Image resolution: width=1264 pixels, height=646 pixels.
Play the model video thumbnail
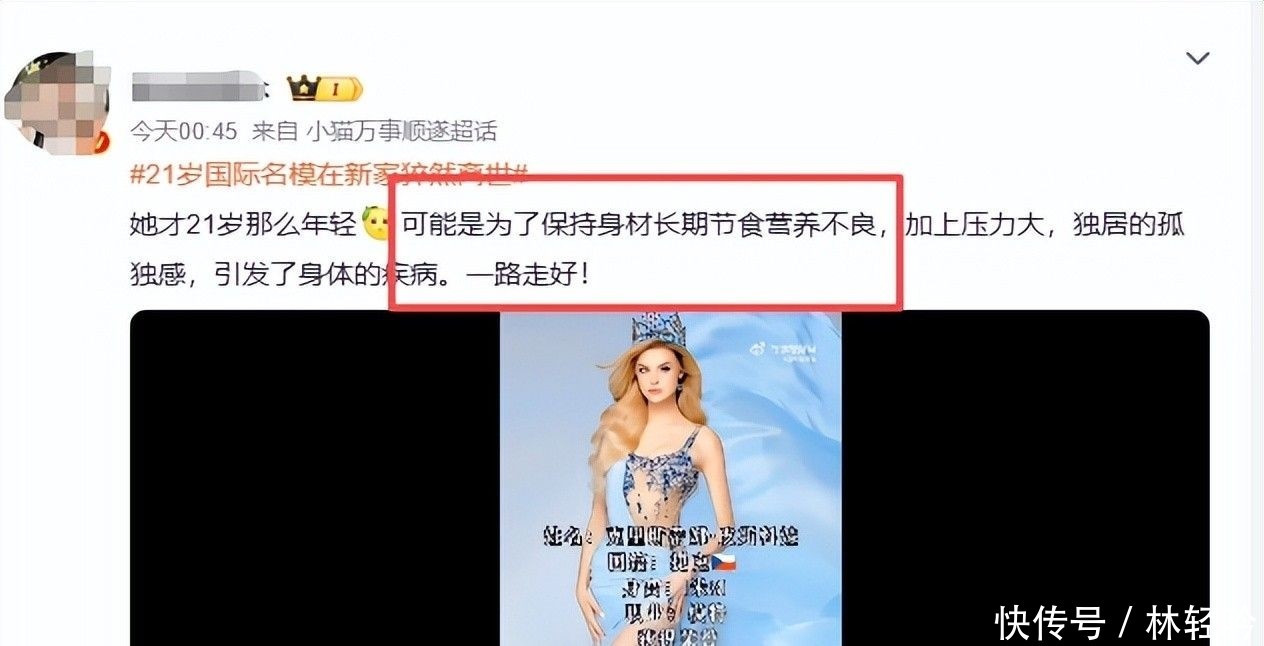pos(670,478)
